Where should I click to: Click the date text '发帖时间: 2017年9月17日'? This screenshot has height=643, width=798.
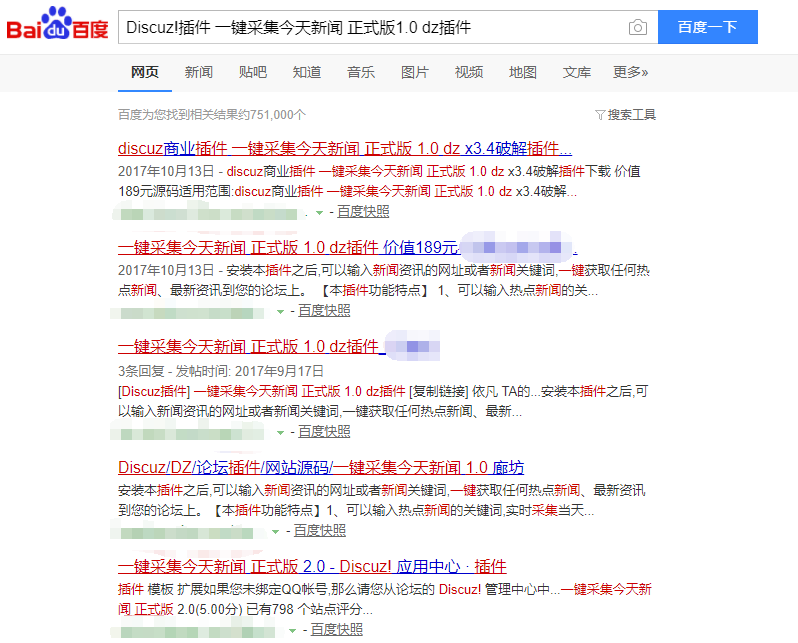tap(249, 371)
